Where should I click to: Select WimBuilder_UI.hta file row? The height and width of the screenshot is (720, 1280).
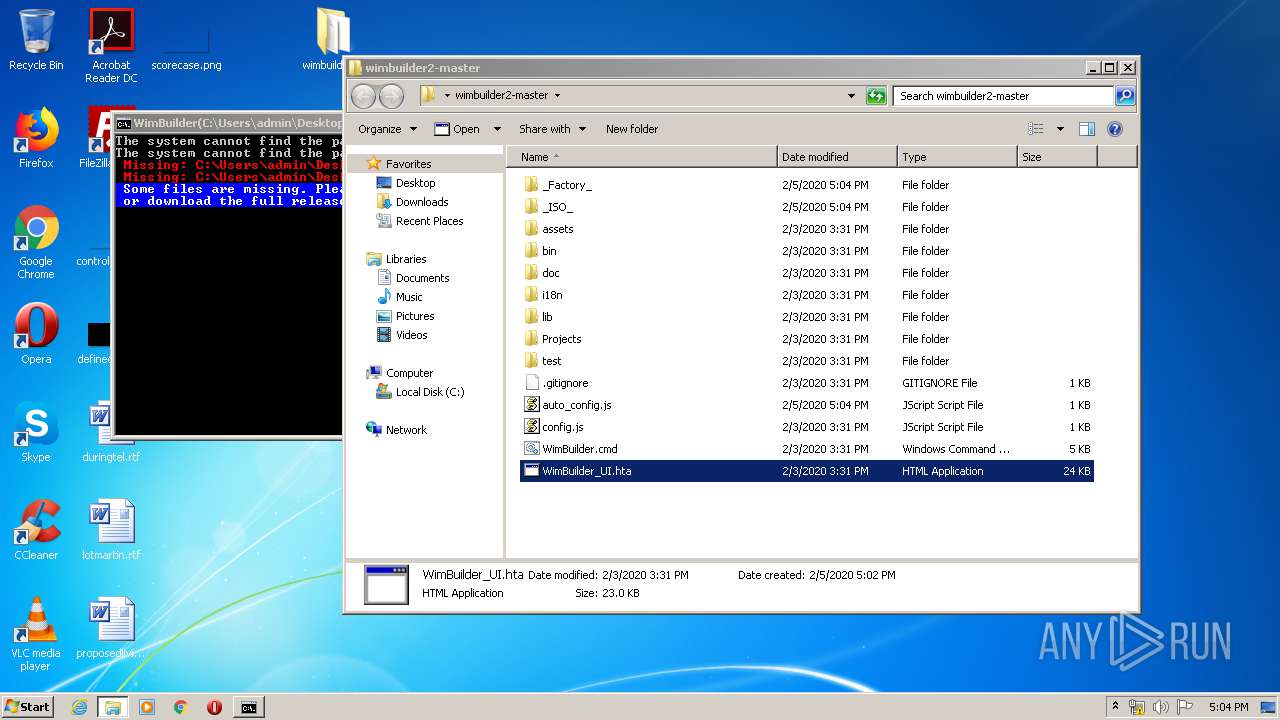(807, 471)
